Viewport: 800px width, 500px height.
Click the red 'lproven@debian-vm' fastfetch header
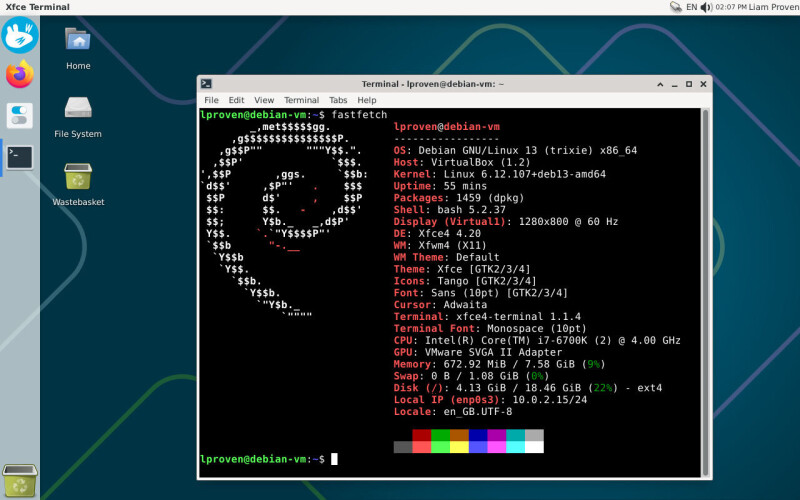446,127
